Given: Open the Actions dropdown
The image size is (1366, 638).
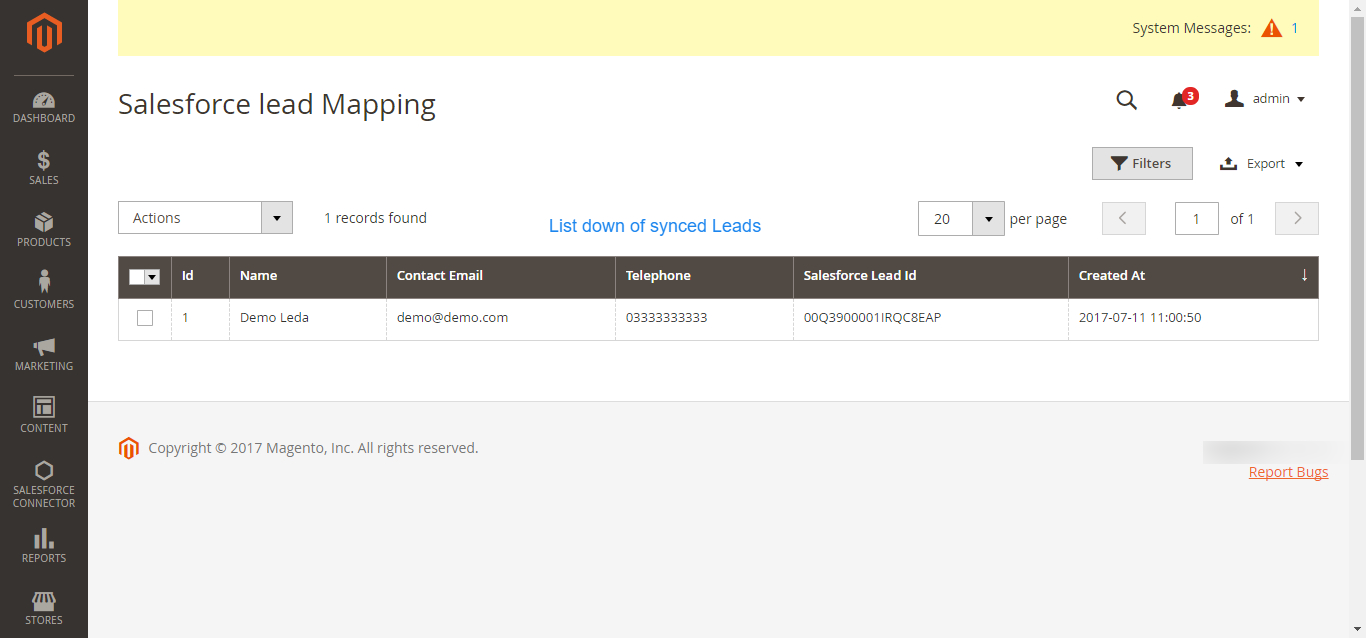Looking at the screenshot, I should click(x=205, y=217).
